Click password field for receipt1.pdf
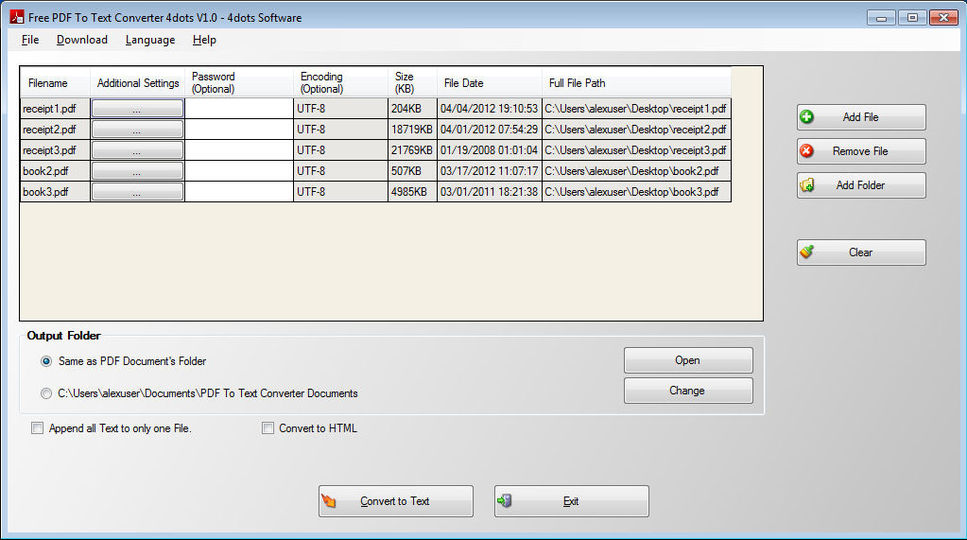This screenshot has width=967, height=540. click(x=239, y=108)
